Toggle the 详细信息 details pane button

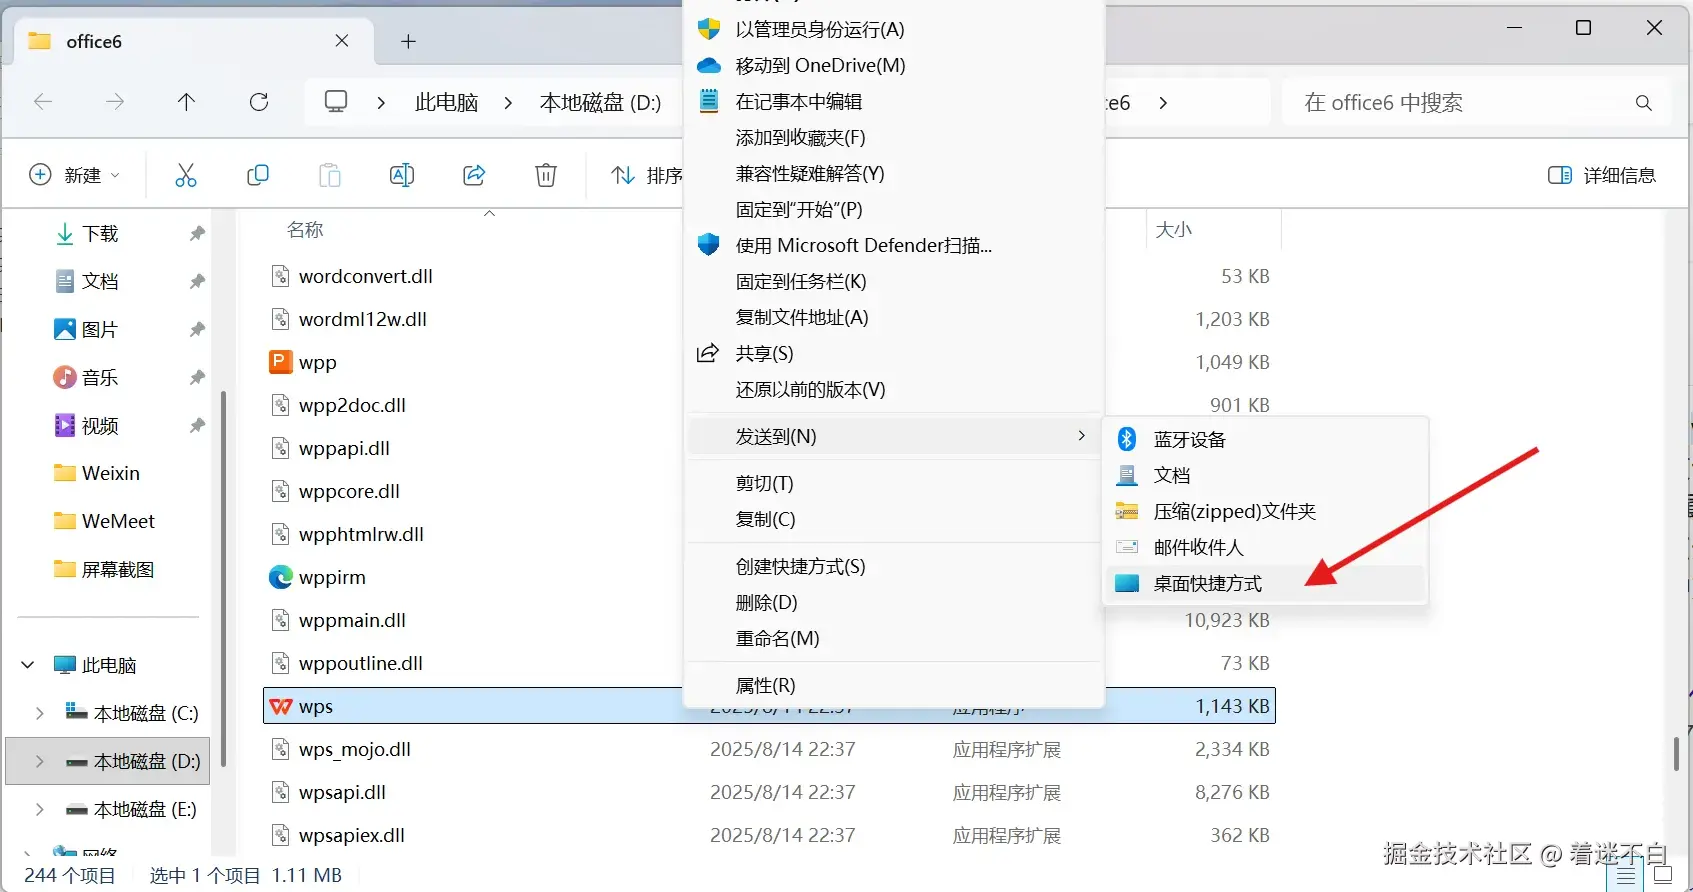click(1602, 175)
